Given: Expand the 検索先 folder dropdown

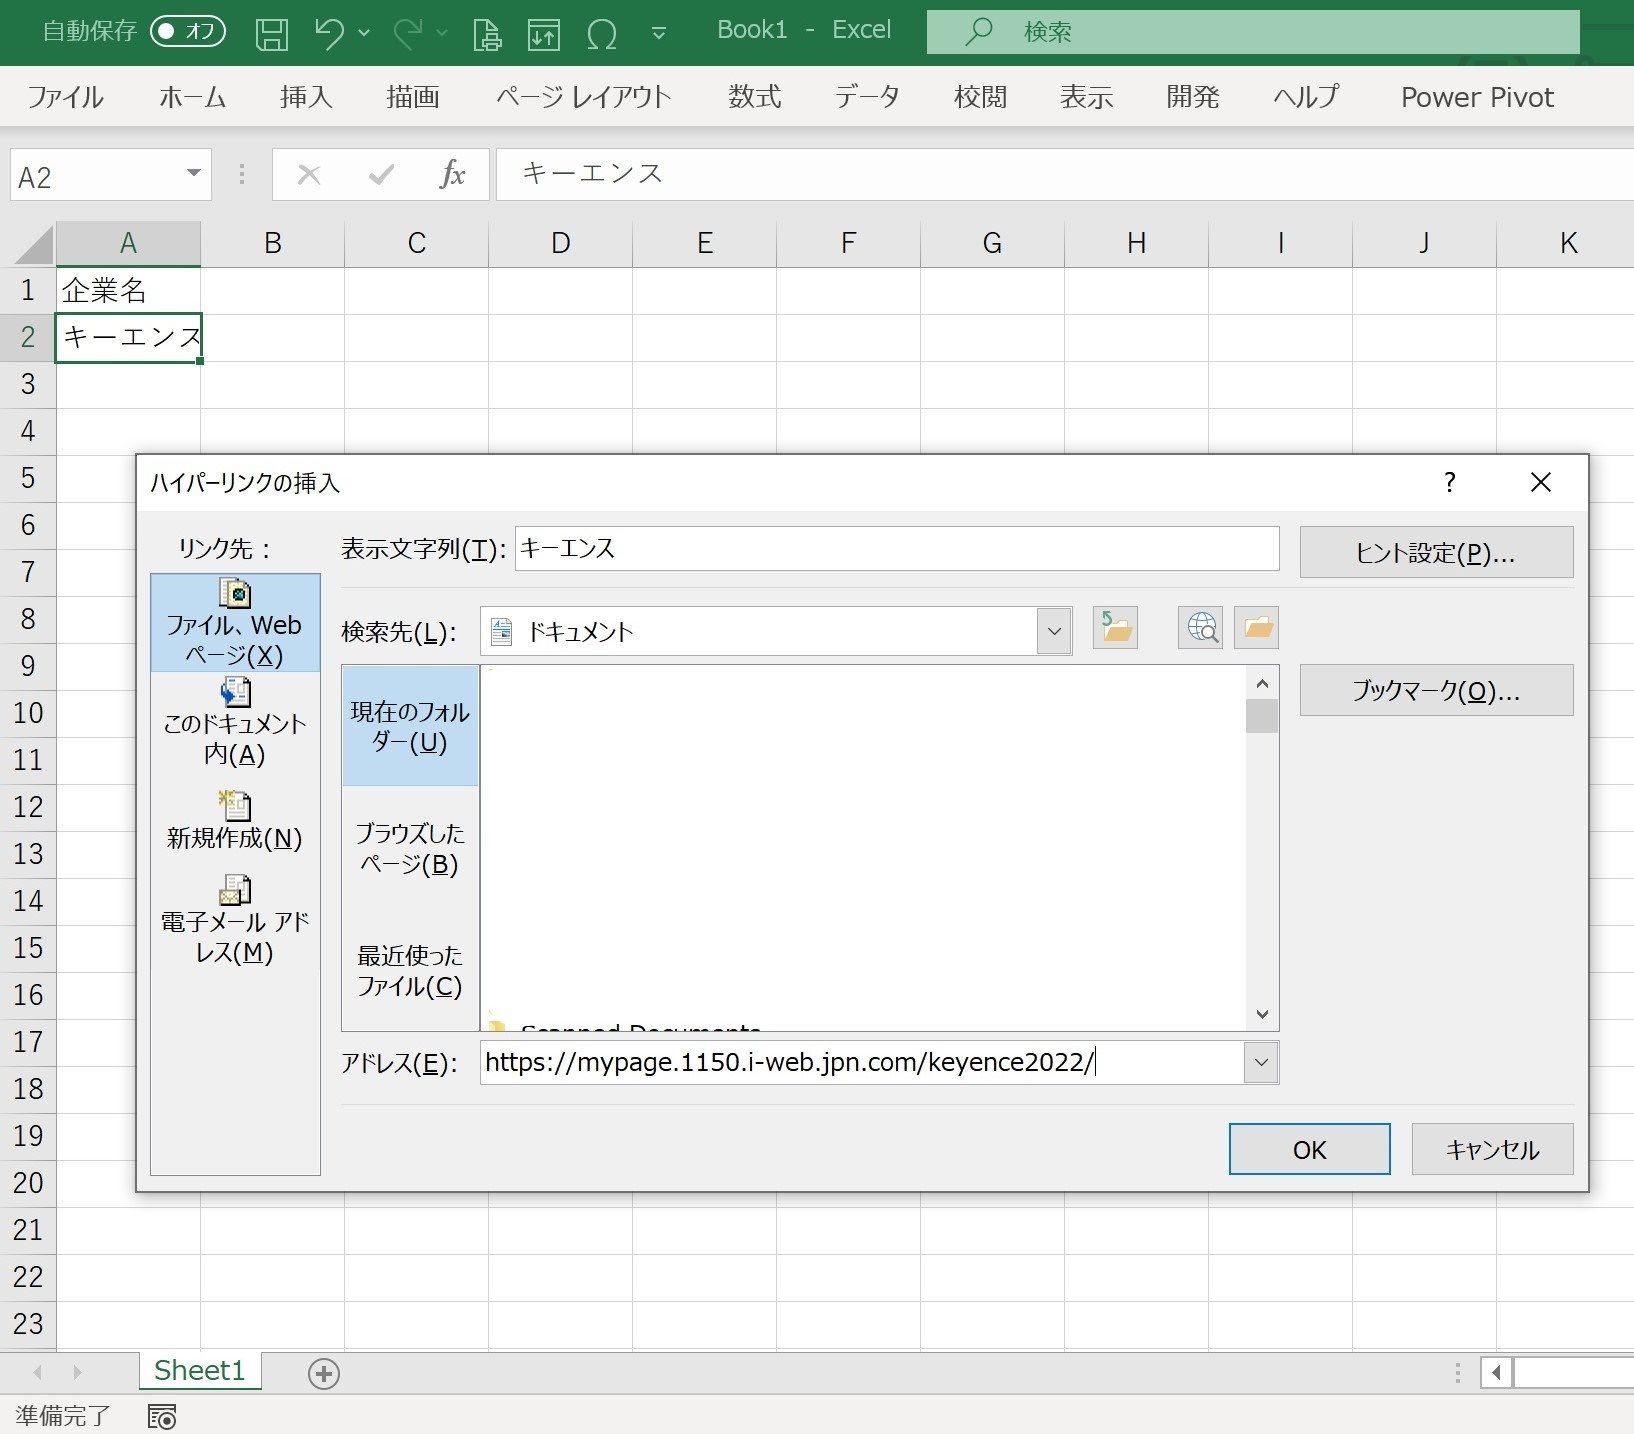Looking at the screenshot, I should 1054,631.
